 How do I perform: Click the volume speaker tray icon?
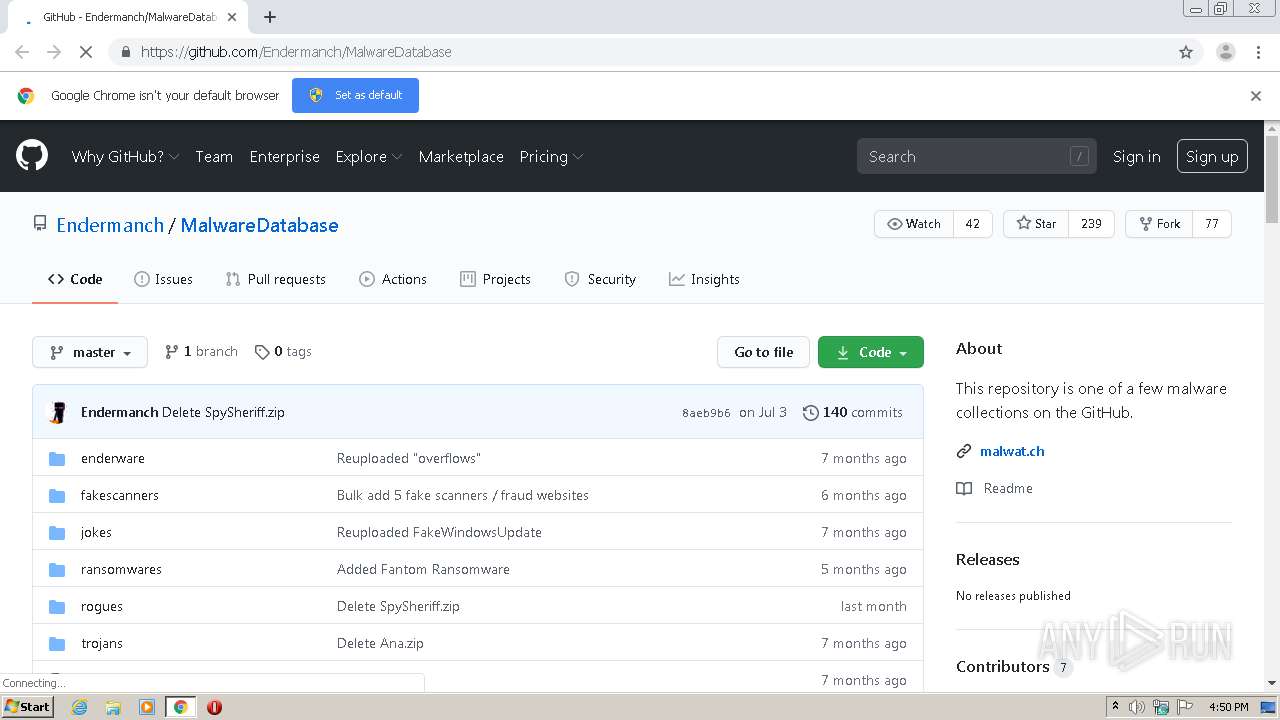pos(1137,707)
